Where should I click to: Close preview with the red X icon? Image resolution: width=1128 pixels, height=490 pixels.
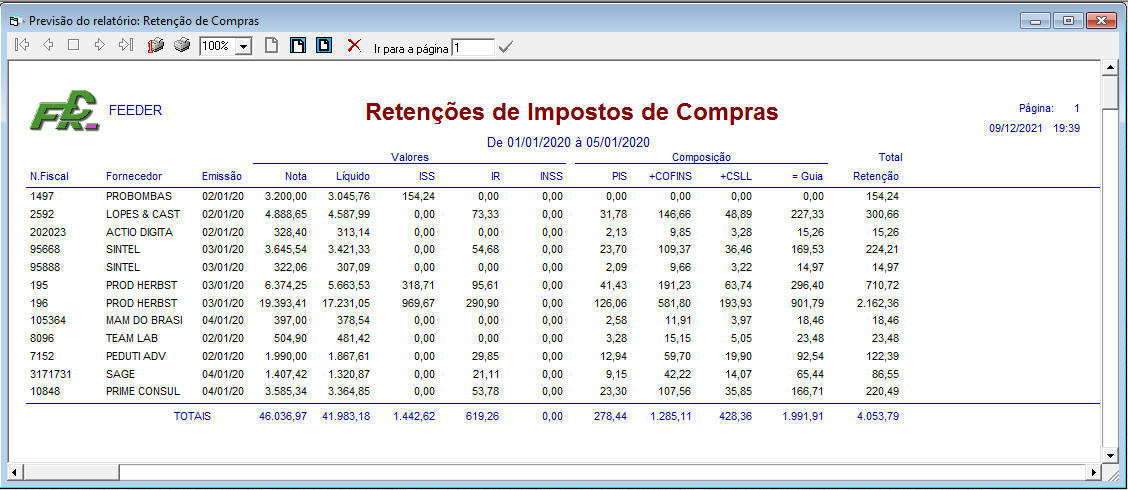point(353,45)
